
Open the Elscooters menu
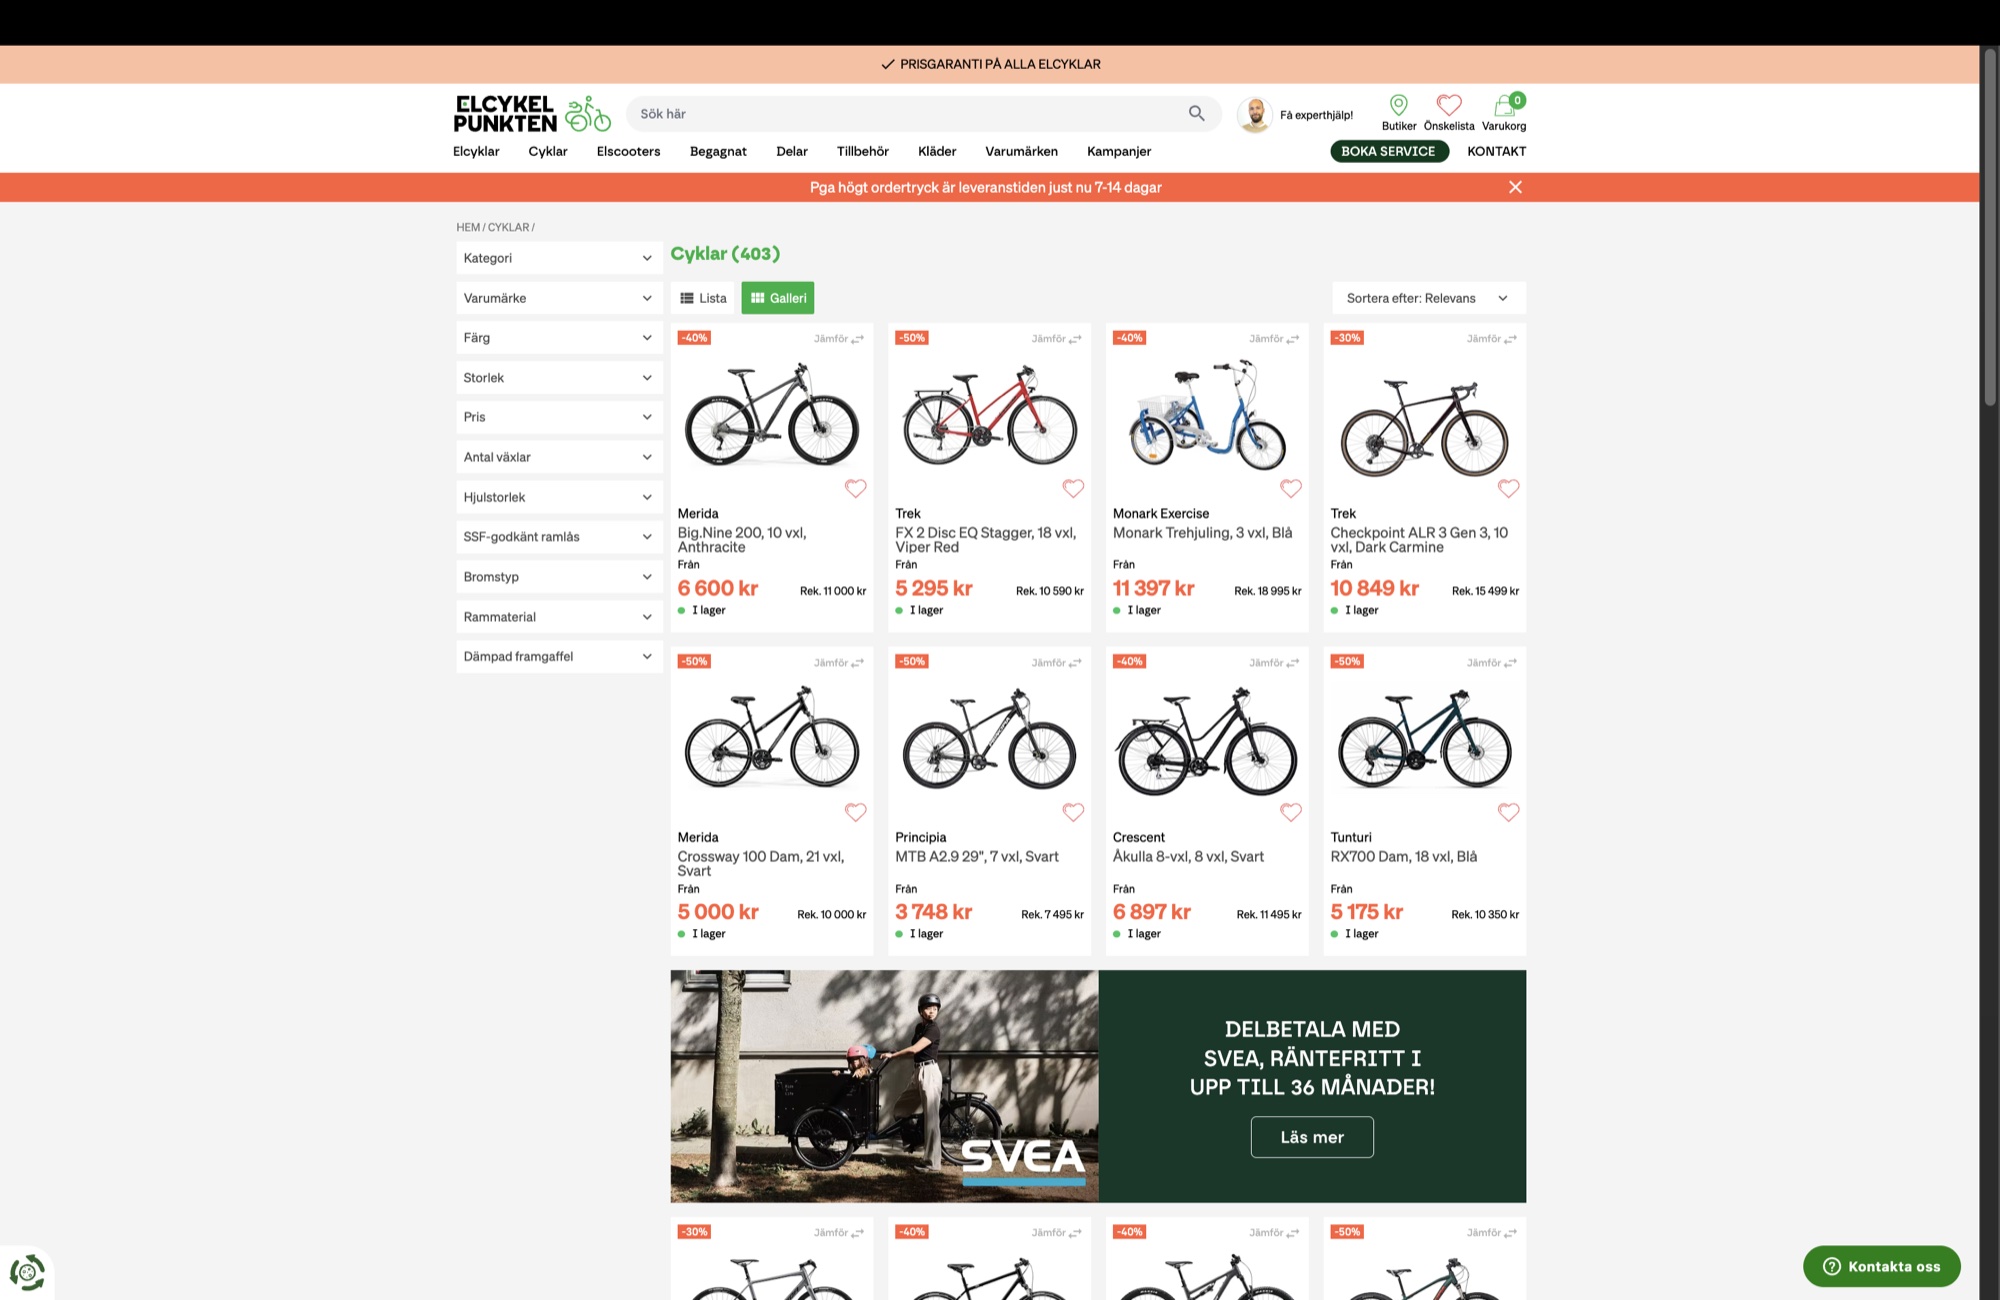(628, 151)
